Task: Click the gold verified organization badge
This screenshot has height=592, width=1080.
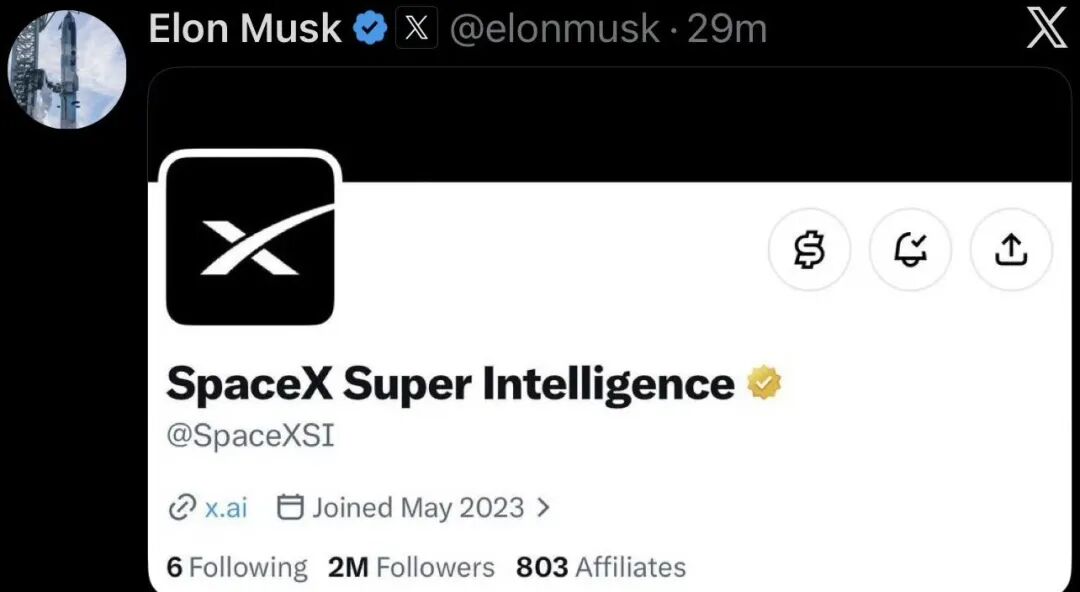Action: tap(765, 383)
